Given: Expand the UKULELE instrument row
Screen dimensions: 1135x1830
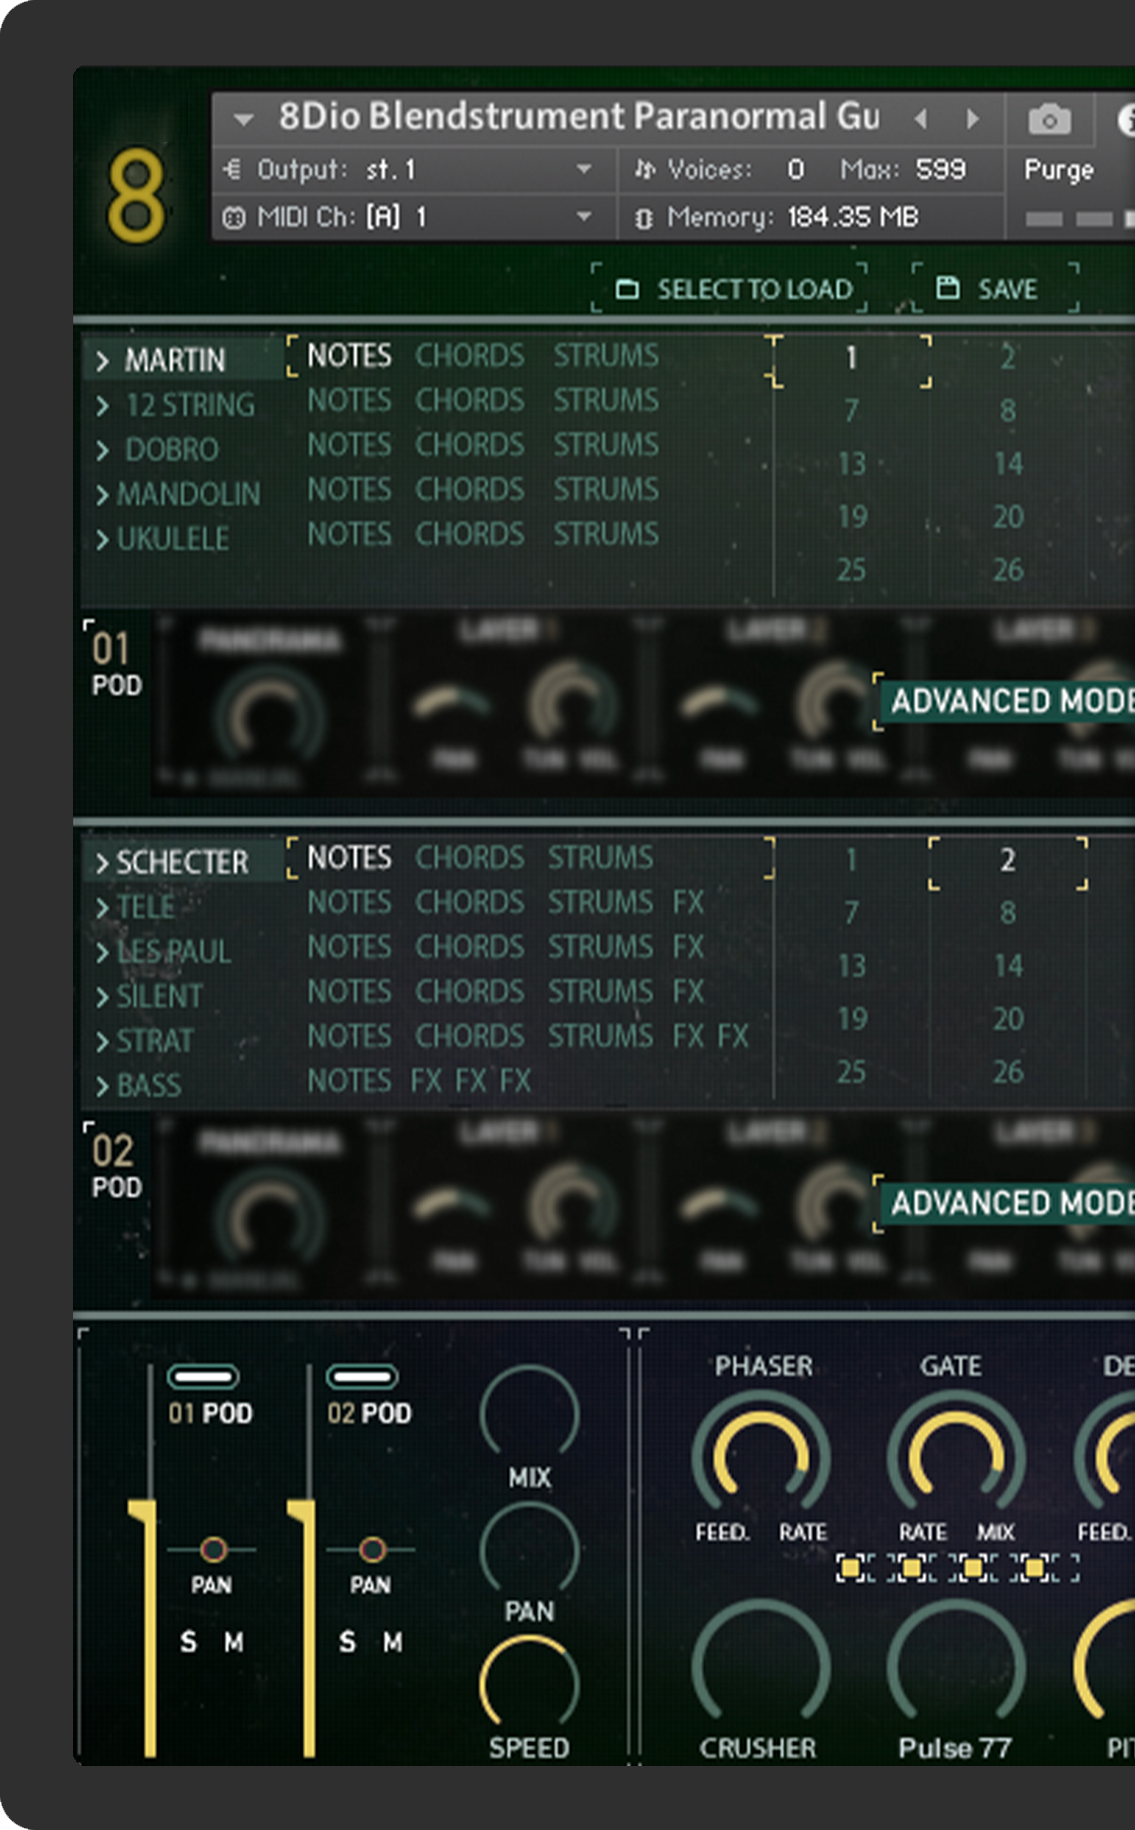Looking at the screenshot, I should [x=102, y=539].
